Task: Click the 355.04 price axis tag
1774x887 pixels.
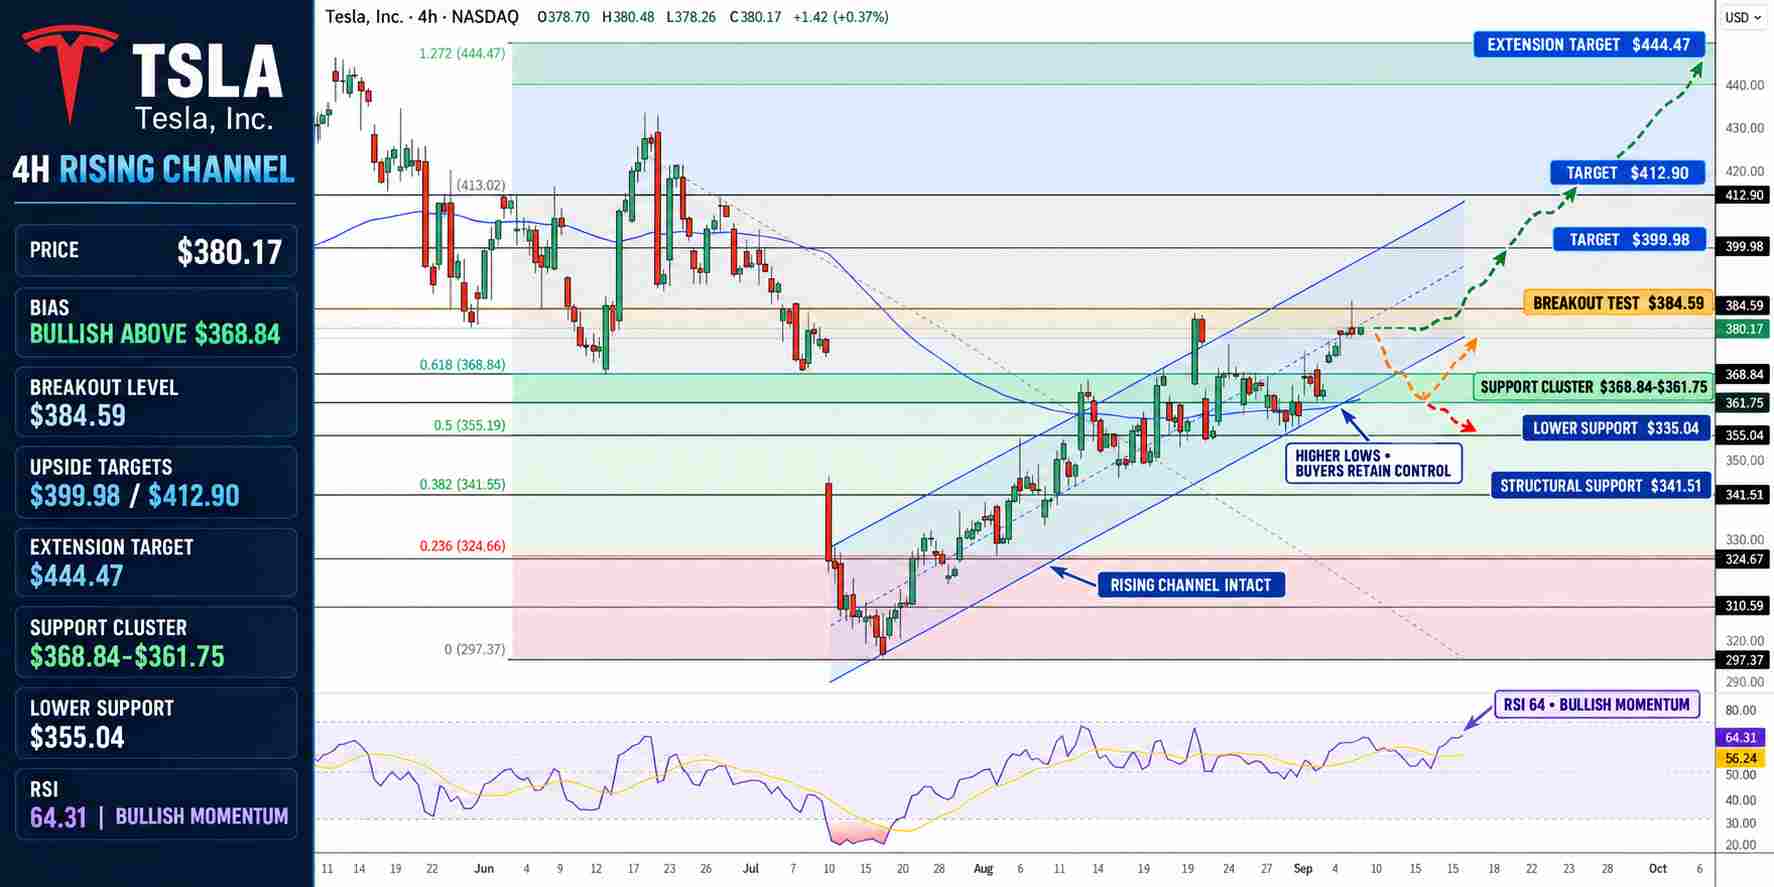Action: coord(1743,435)
